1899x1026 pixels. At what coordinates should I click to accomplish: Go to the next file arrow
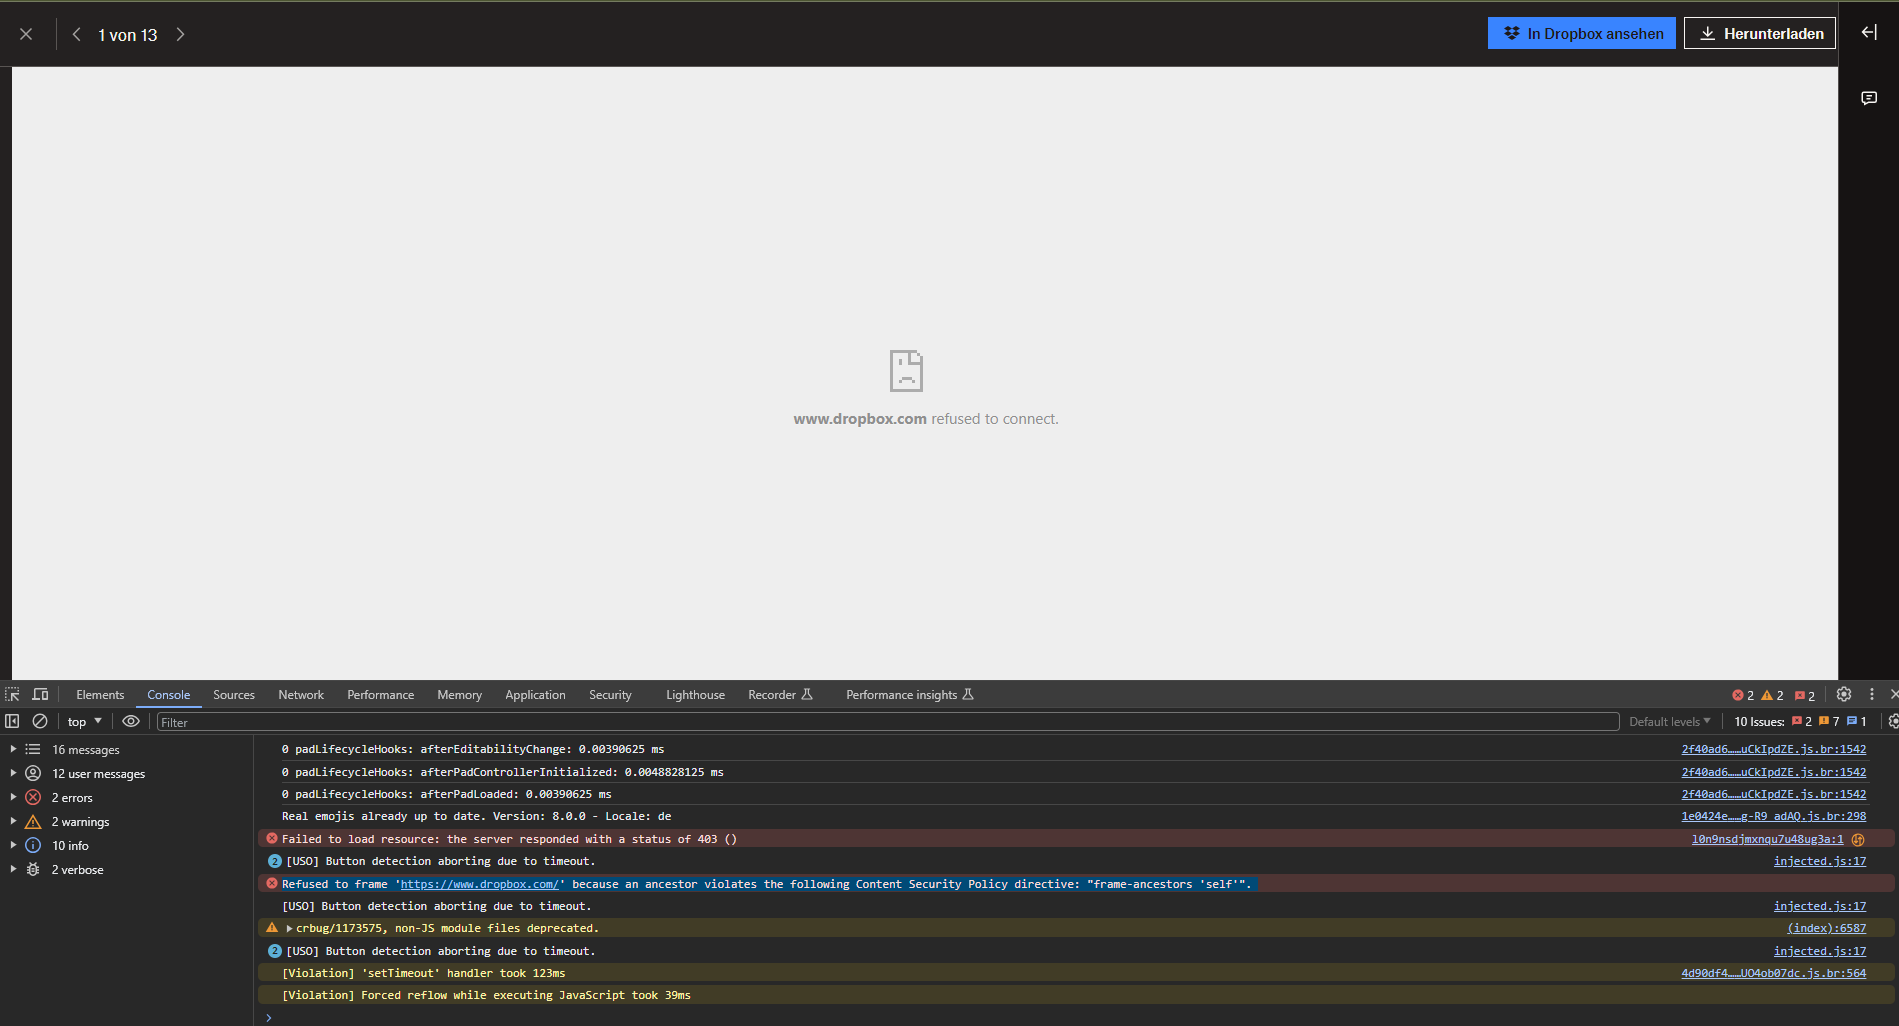click(x=180, y=34)
